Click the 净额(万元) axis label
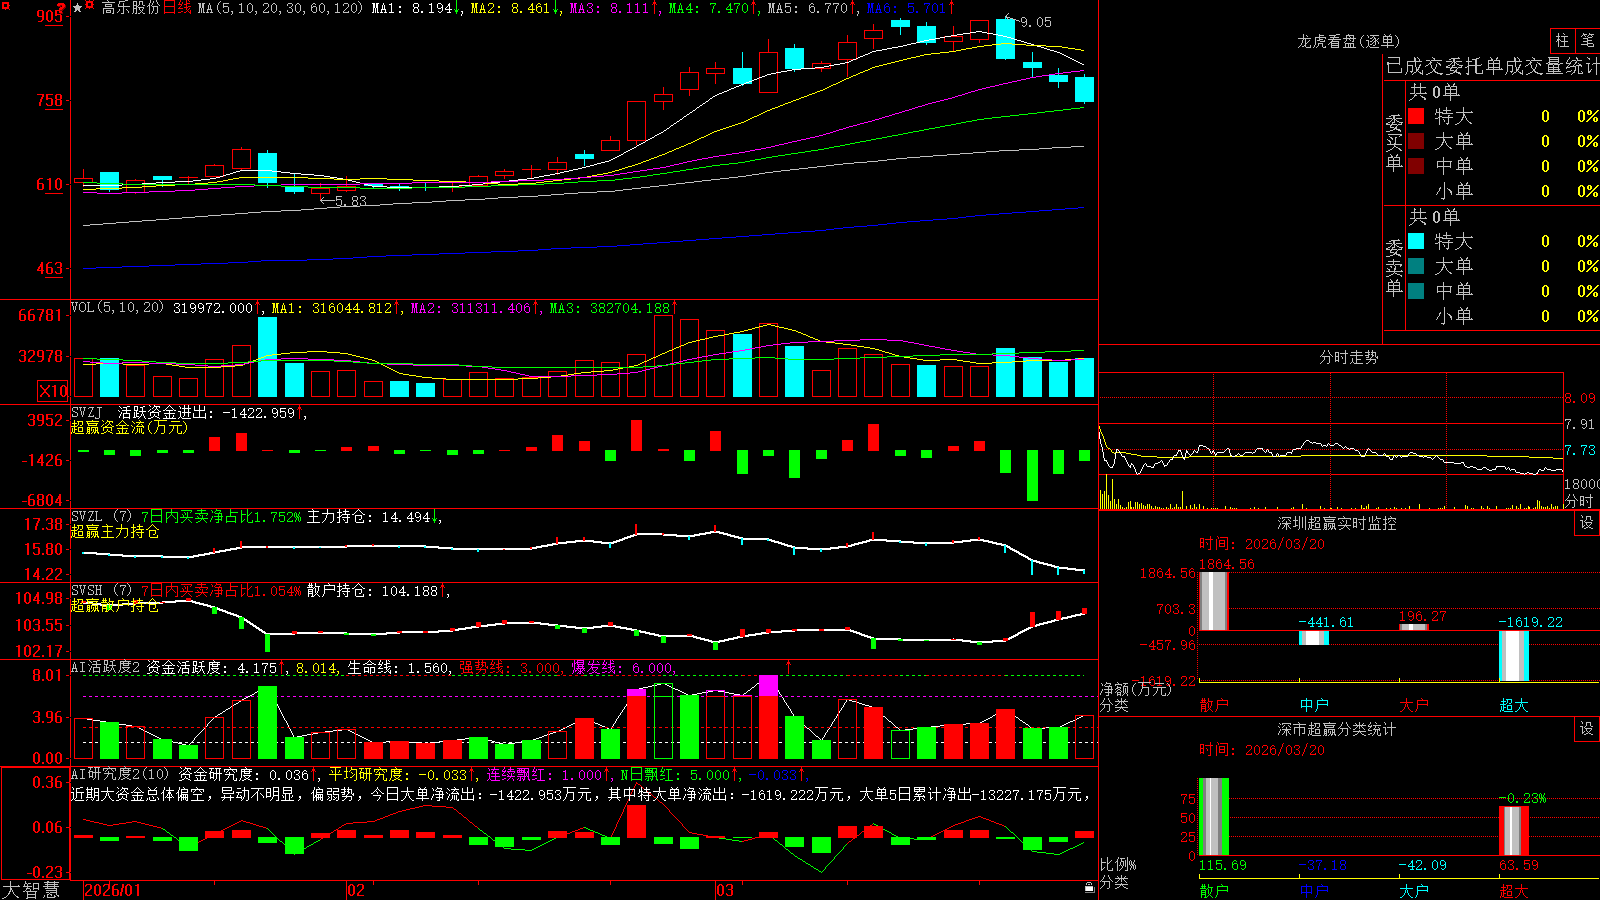The image size is (1600, 900). tap(1135, 689)
